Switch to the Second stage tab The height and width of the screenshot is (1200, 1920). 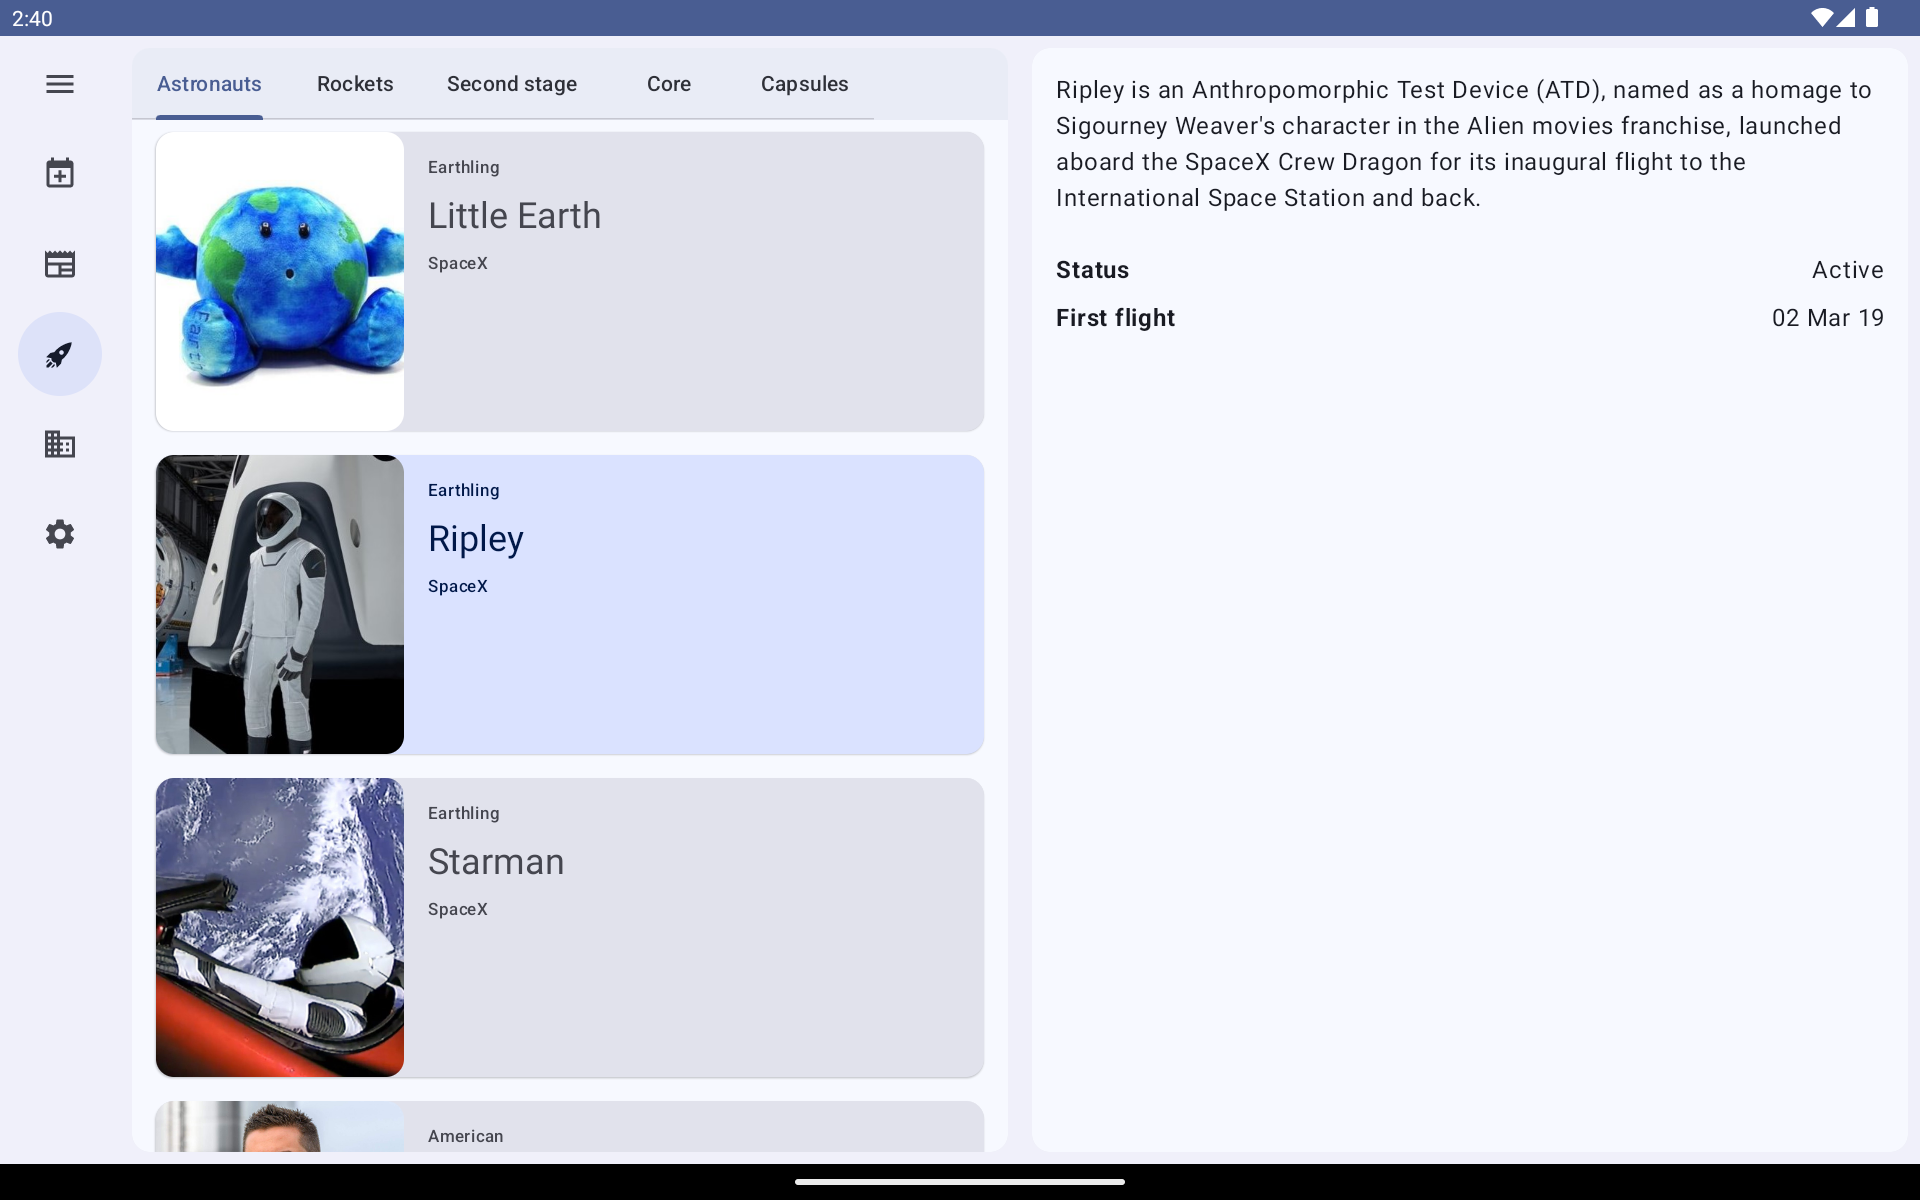[x=512, y=84]
